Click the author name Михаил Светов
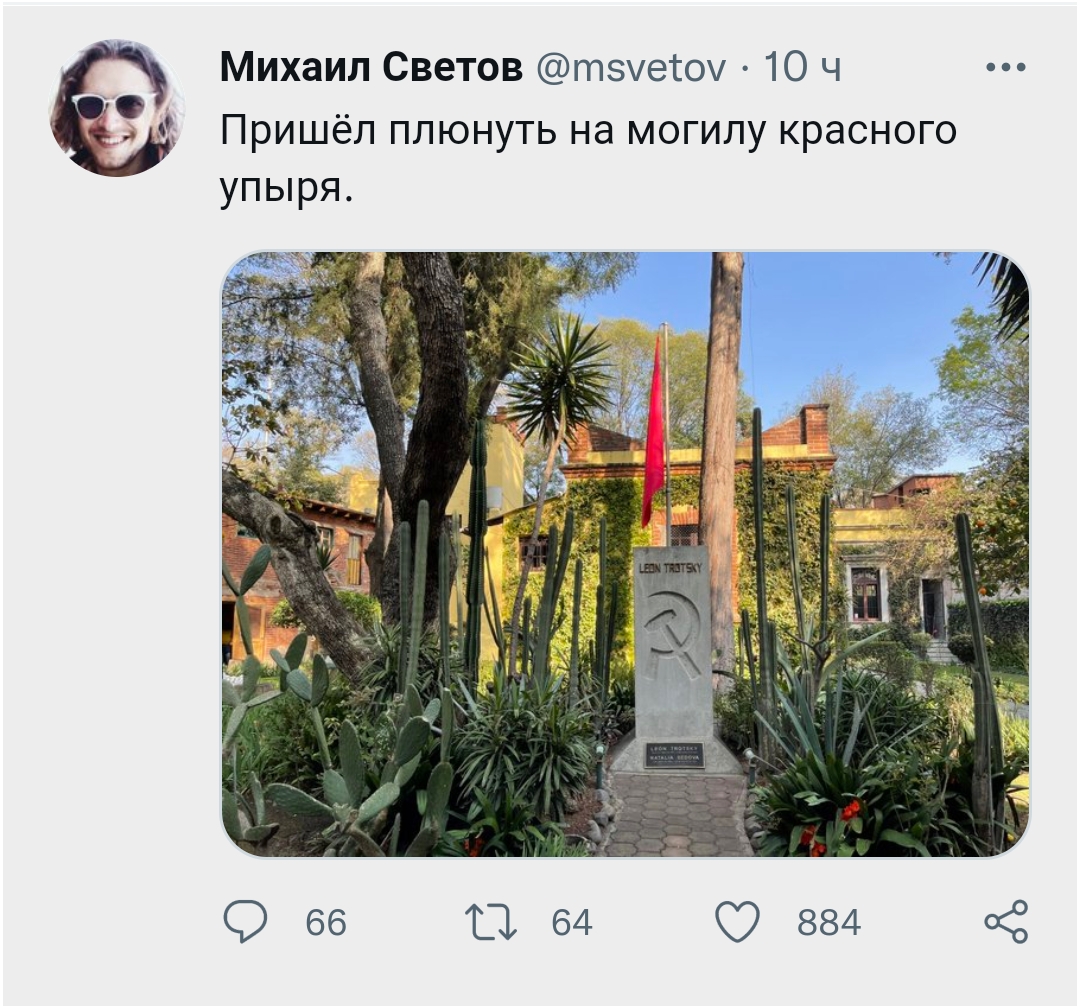The height and width of the screenshot is (1006, 1080). click(x=371, y=67)
